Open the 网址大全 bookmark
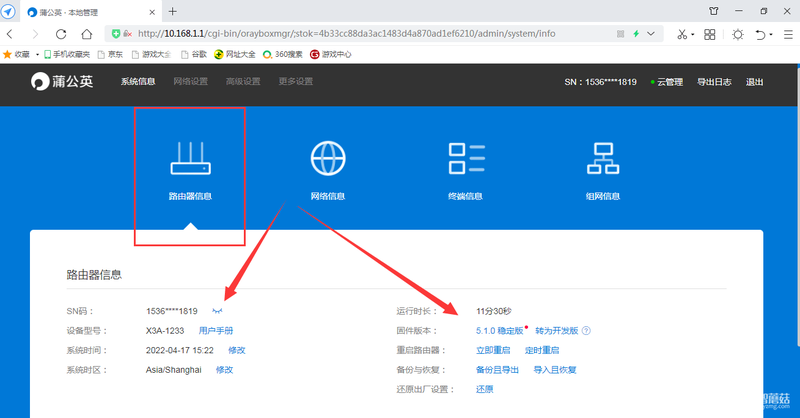Viewport: 800px width, 418px height. point(235,54)
